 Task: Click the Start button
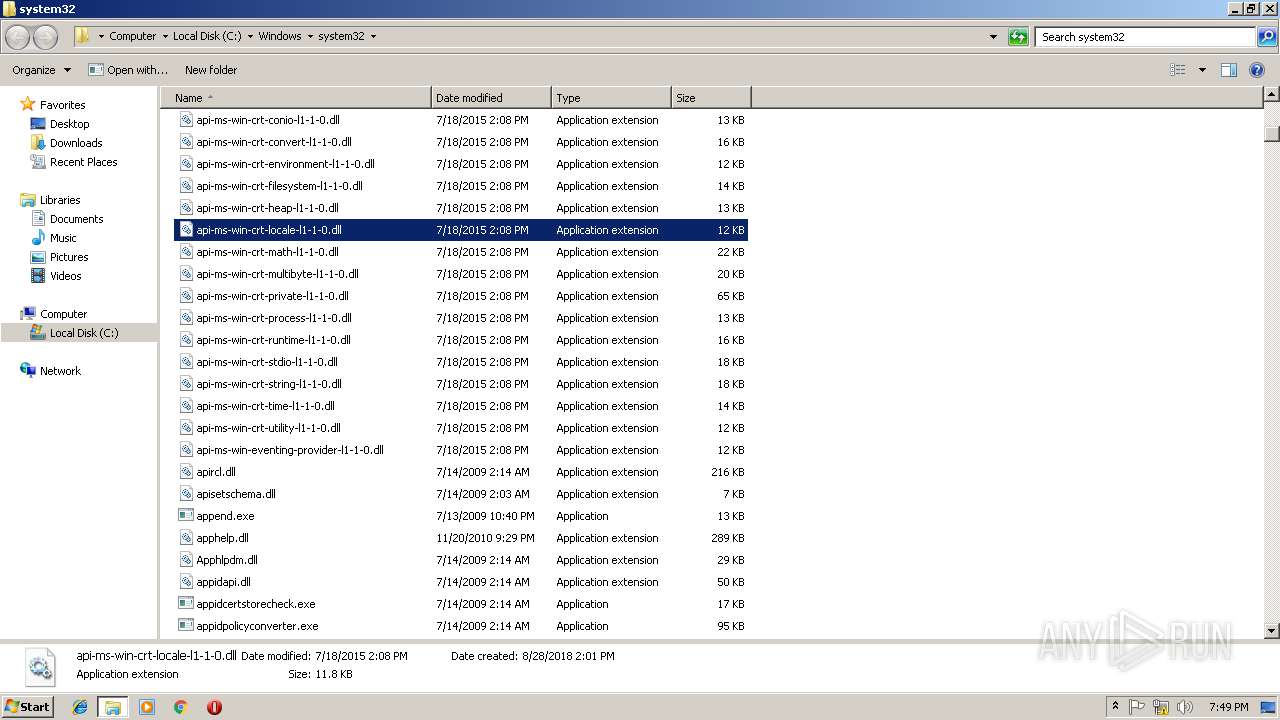pos(27,707)
